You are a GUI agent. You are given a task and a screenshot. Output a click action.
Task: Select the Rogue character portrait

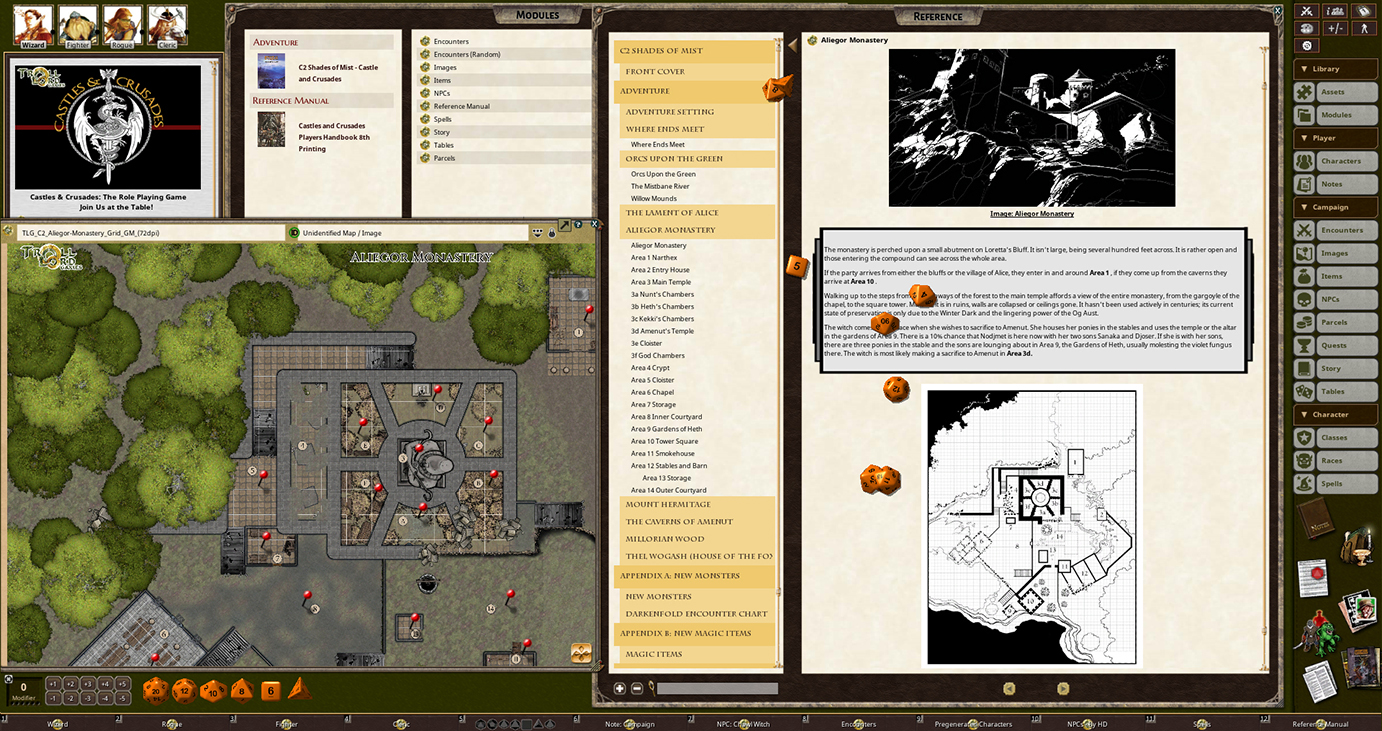tap(122, 25)
